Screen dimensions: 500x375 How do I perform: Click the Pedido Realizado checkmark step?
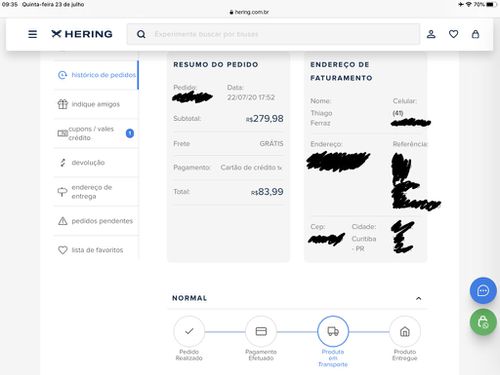click(189, 331)
